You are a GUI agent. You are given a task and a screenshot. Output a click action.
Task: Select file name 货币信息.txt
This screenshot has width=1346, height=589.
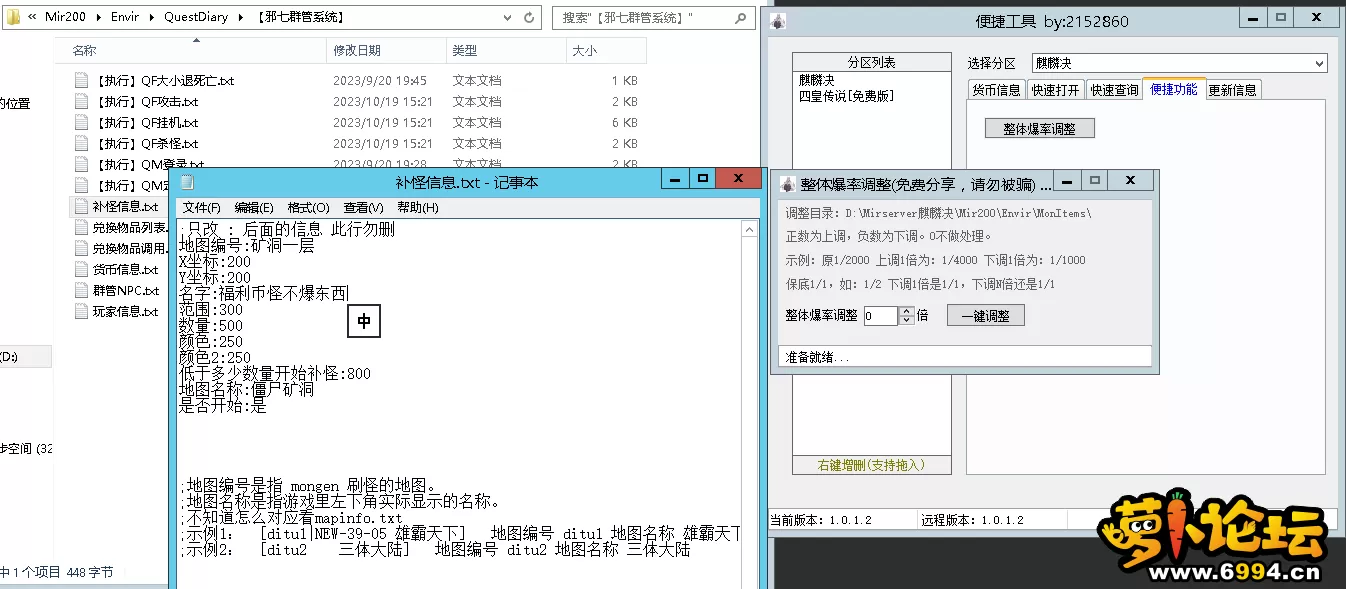(x=126, y=269)
